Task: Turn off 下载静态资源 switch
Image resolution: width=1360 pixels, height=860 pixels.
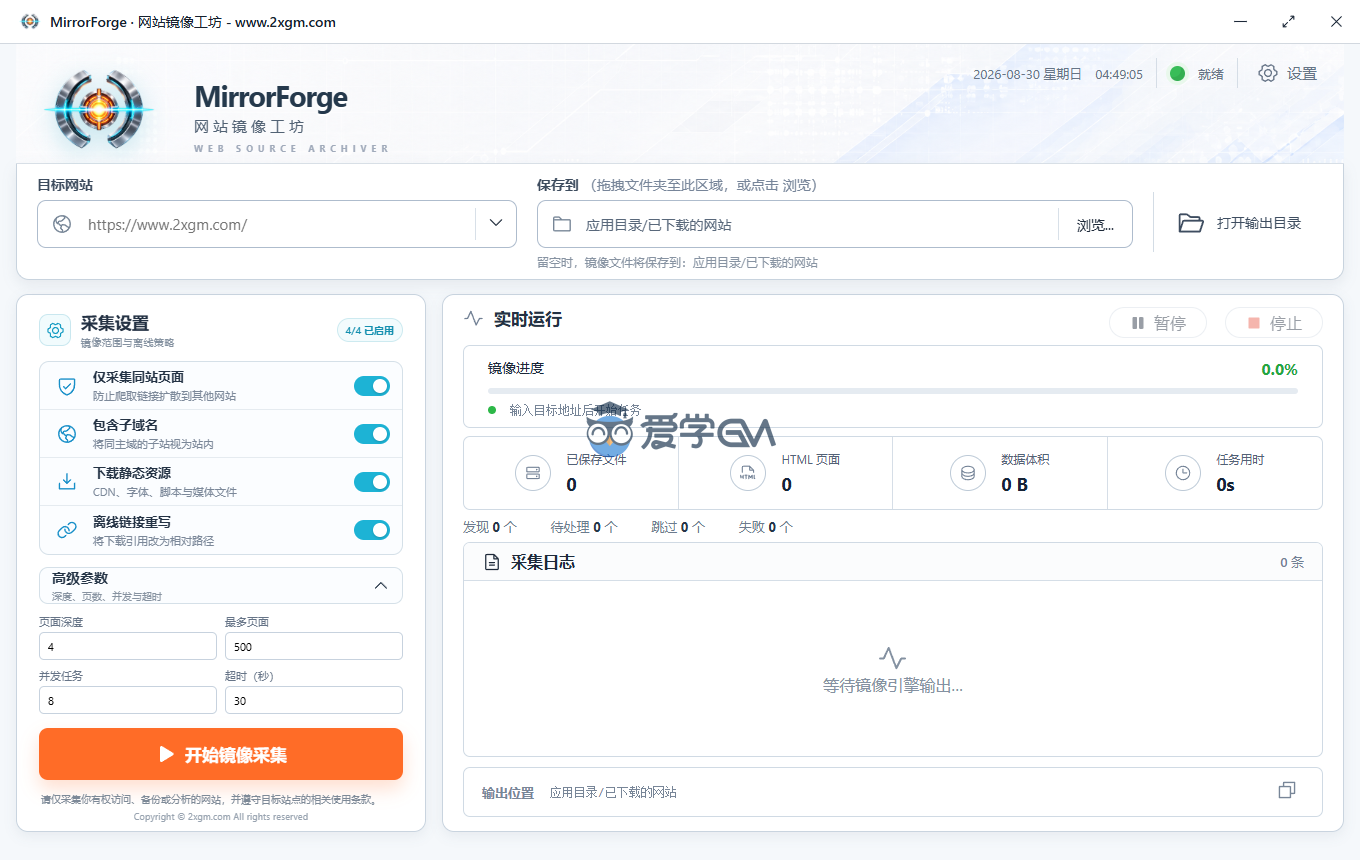Action: [x=372, y=482]
